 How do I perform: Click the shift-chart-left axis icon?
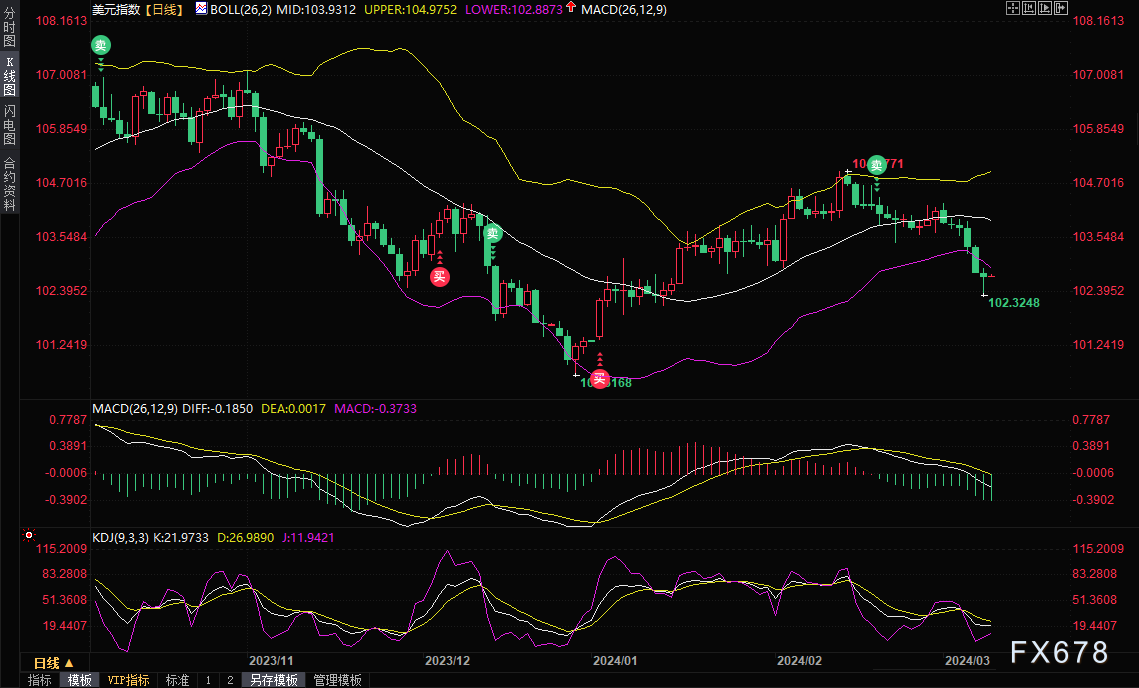1029,8
